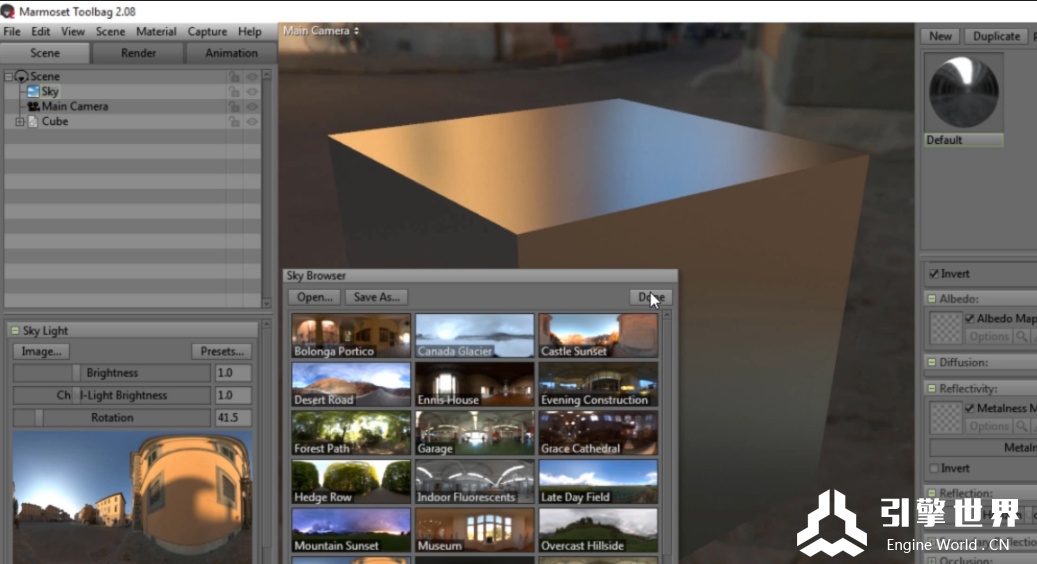Click the Marmoset Toolbag app icon in title bar
This screenshot has width=1037, height=564.
pyautogui.click(x=9, y=11)
